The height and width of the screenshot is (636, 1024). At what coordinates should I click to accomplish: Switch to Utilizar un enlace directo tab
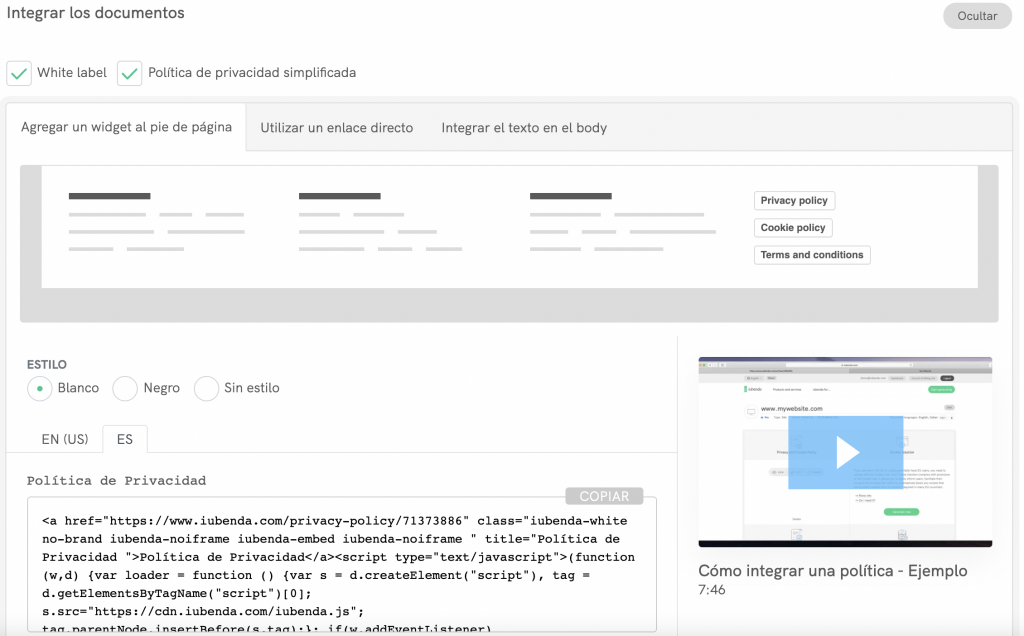pos(336,128)
